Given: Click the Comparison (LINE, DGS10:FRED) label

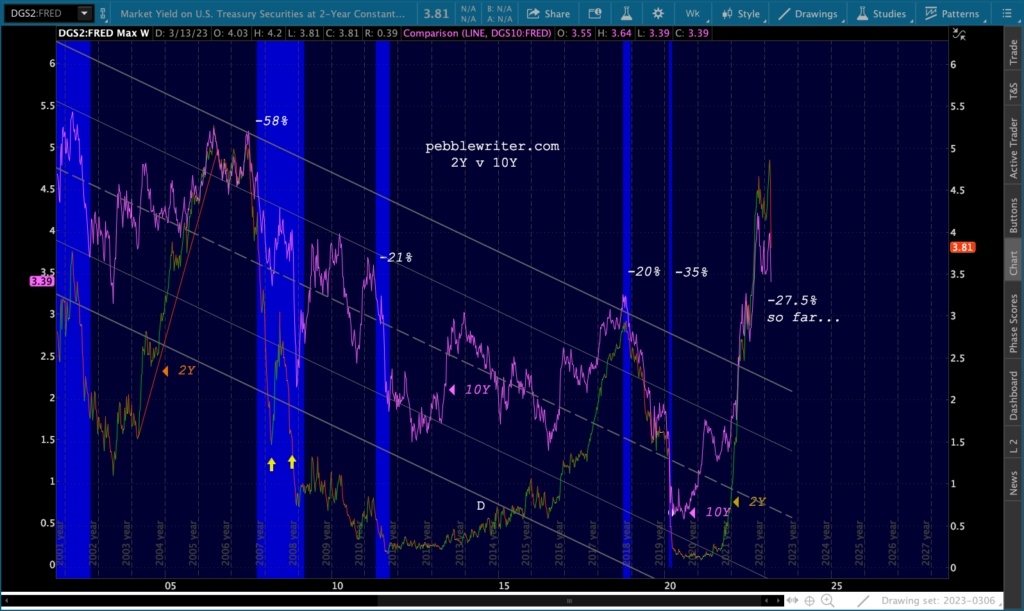Looking at the screenshot, I should (x=477, y=33).
